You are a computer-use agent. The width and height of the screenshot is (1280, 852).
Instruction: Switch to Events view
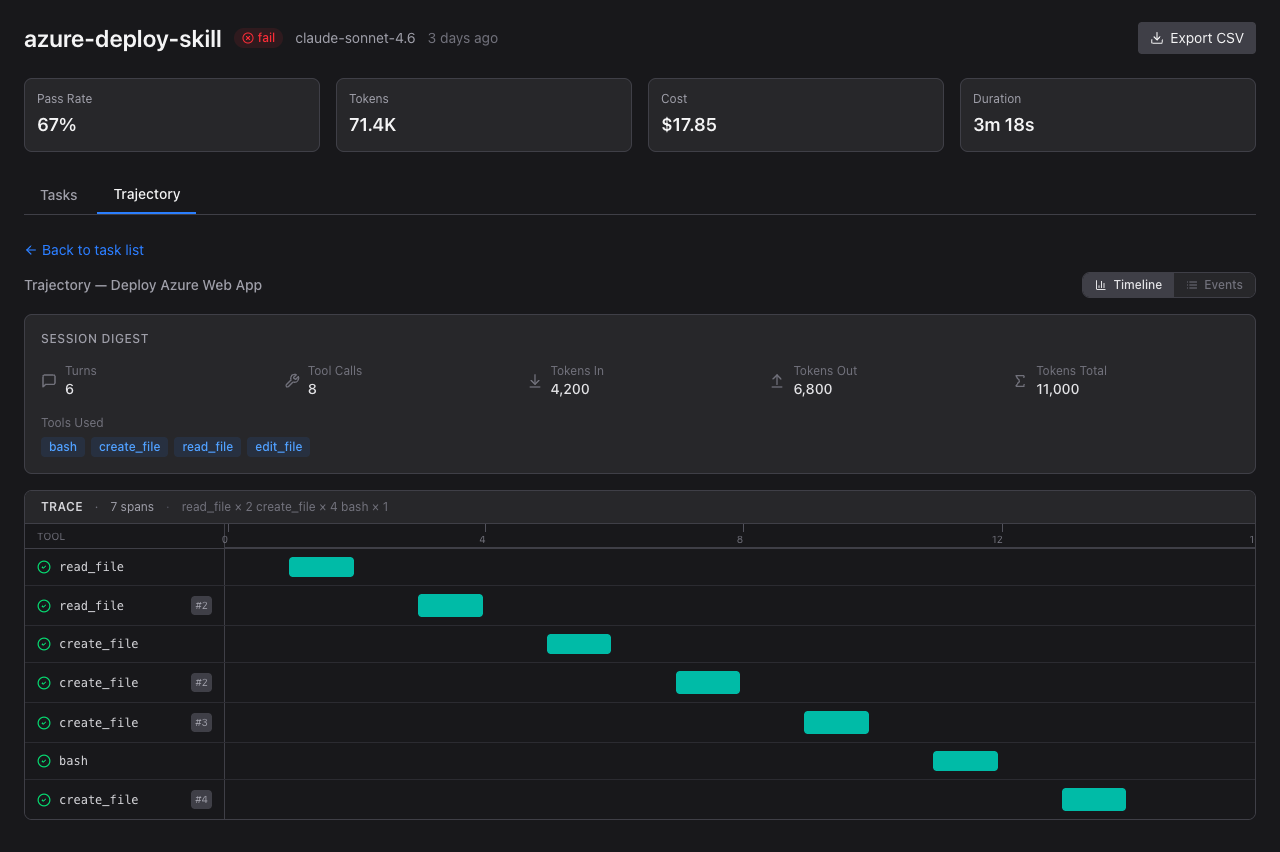click(x=1214, y=285)
